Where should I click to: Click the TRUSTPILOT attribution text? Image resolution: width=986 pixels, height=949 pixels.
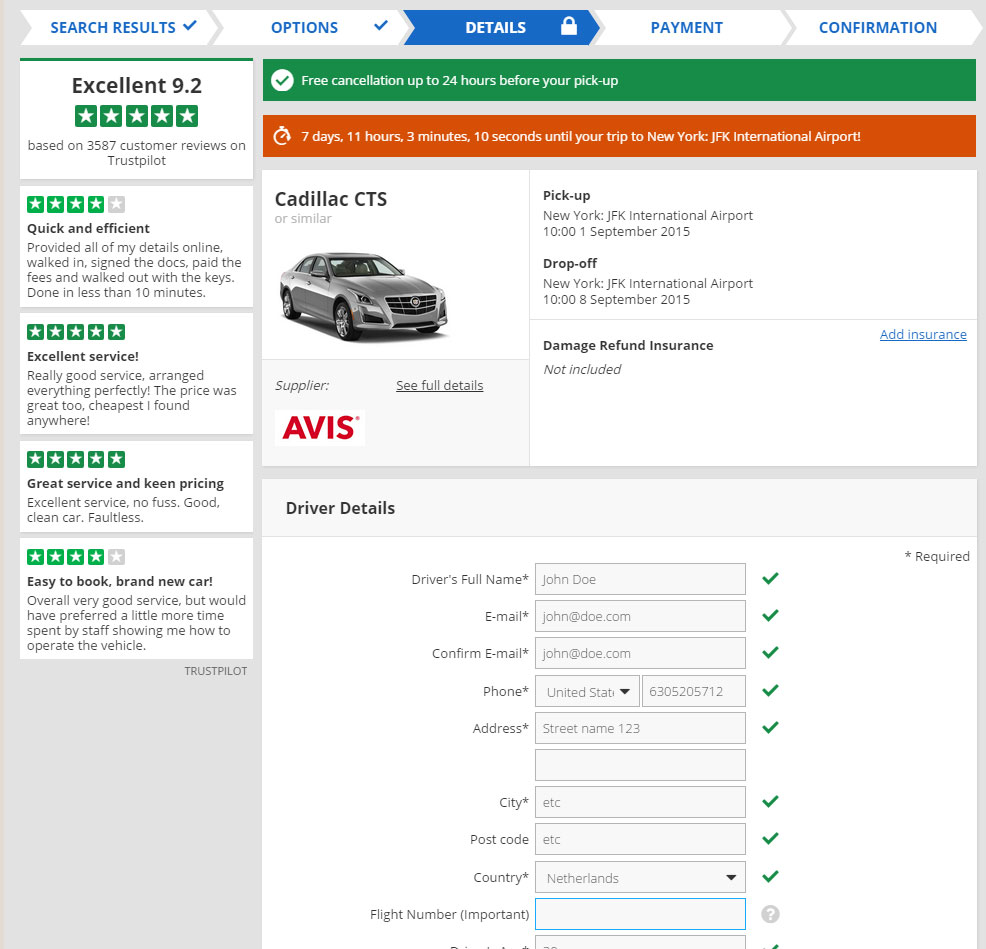[216, 671]
